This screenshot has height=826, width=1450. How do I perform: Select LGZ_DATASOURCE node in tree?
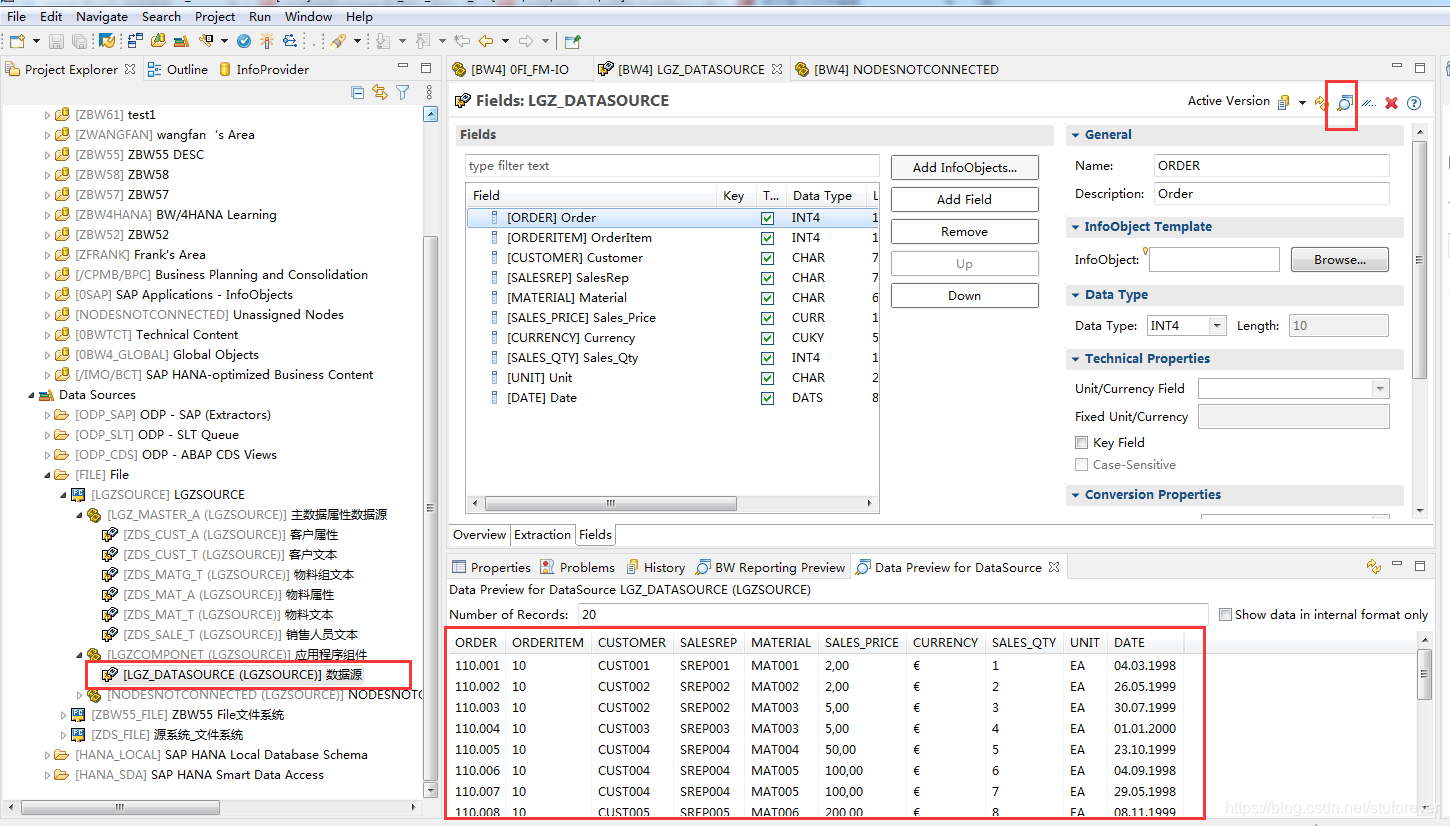tap(242, 675)
